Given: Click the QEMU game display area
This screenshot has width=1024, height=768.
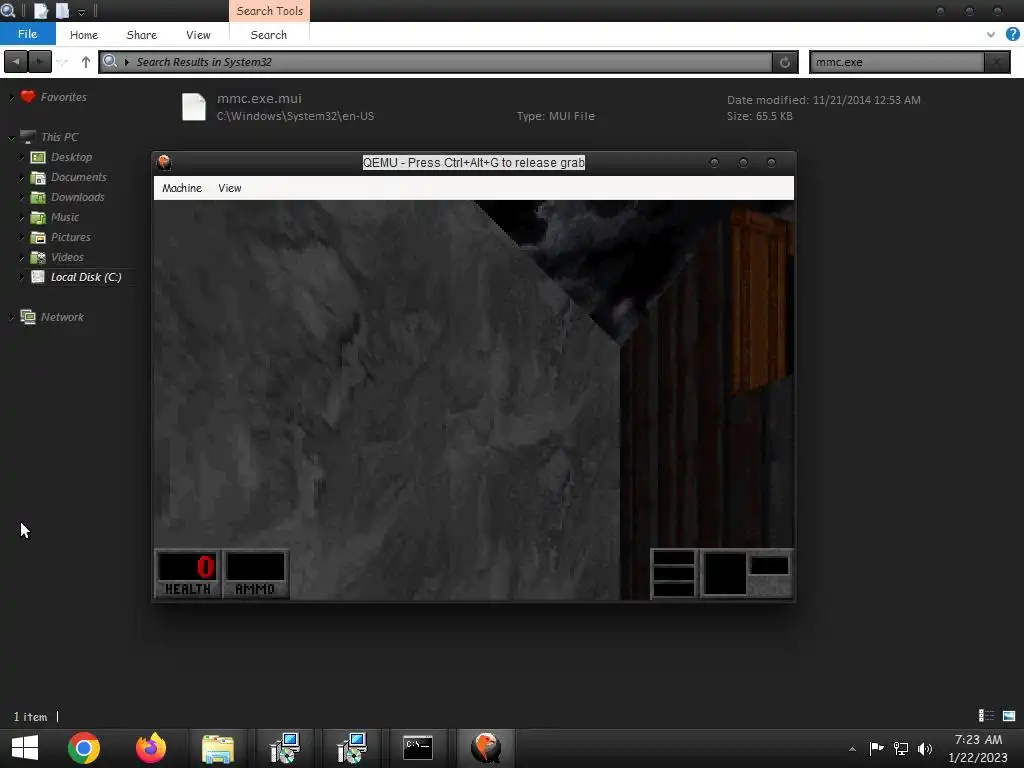Looking at the screenshot, I should [474, 400].
